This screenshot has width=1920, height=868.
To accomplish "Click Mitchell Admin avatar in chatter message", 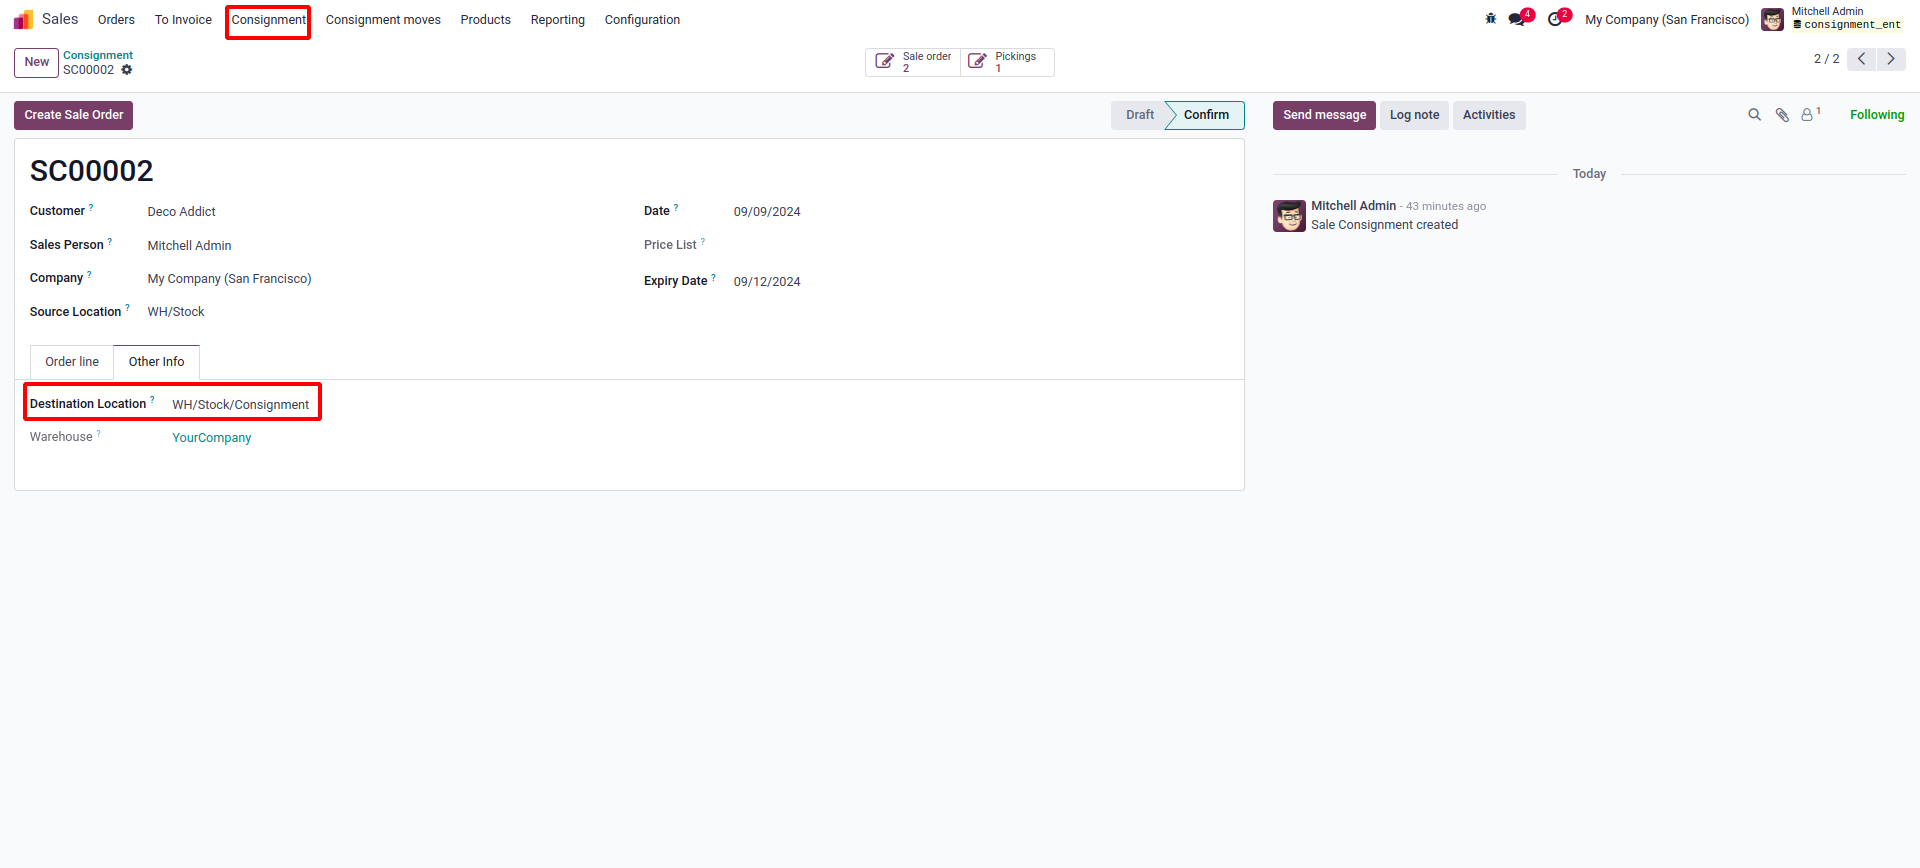I will (1289, 216).
